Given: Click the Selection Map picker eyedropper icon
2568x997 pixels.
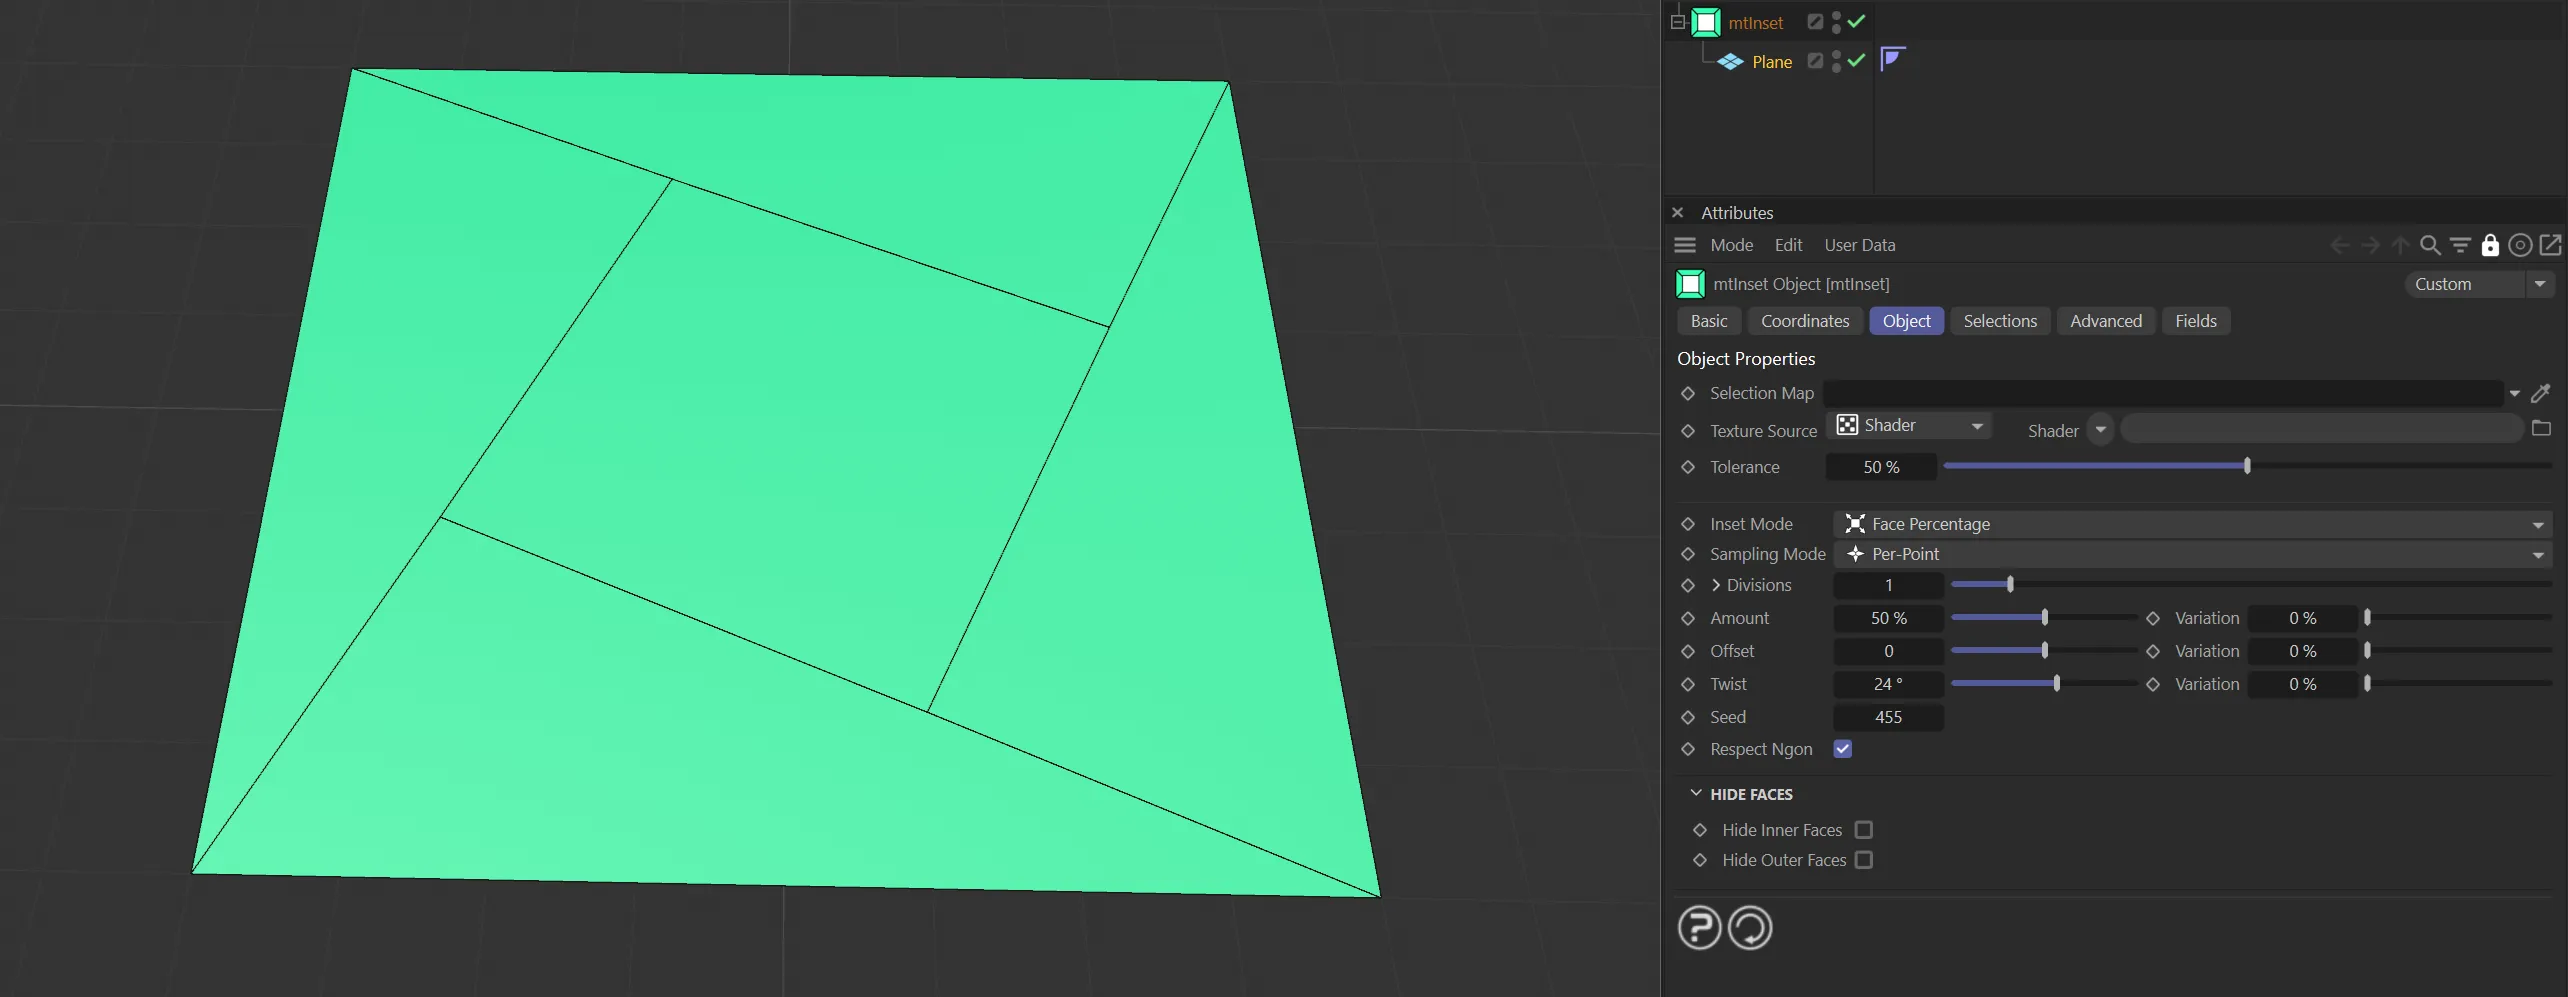Looking at the screenshot, I should [x=2540, y=394].
